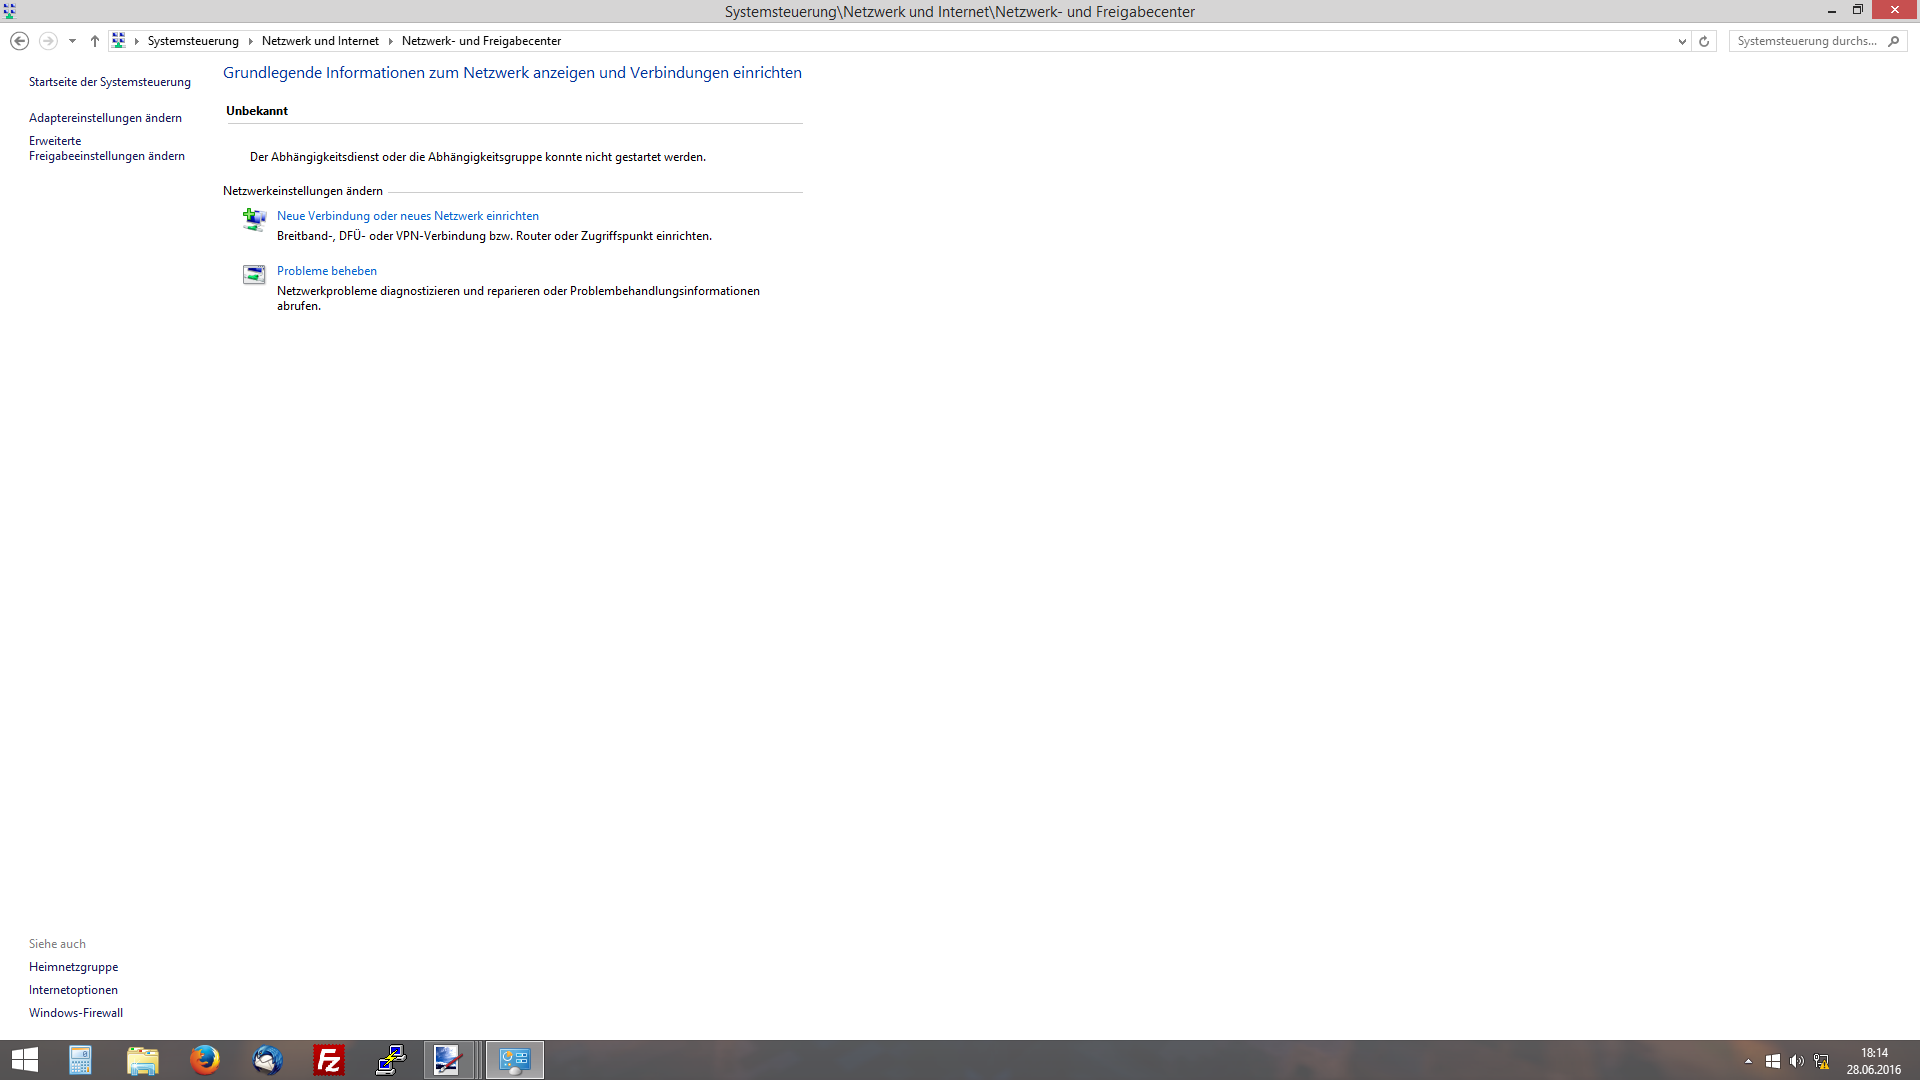Click the troubleshooting icon beside Probleme beheben
Screen dimensions: 1920x1080
tap(254, 274)
